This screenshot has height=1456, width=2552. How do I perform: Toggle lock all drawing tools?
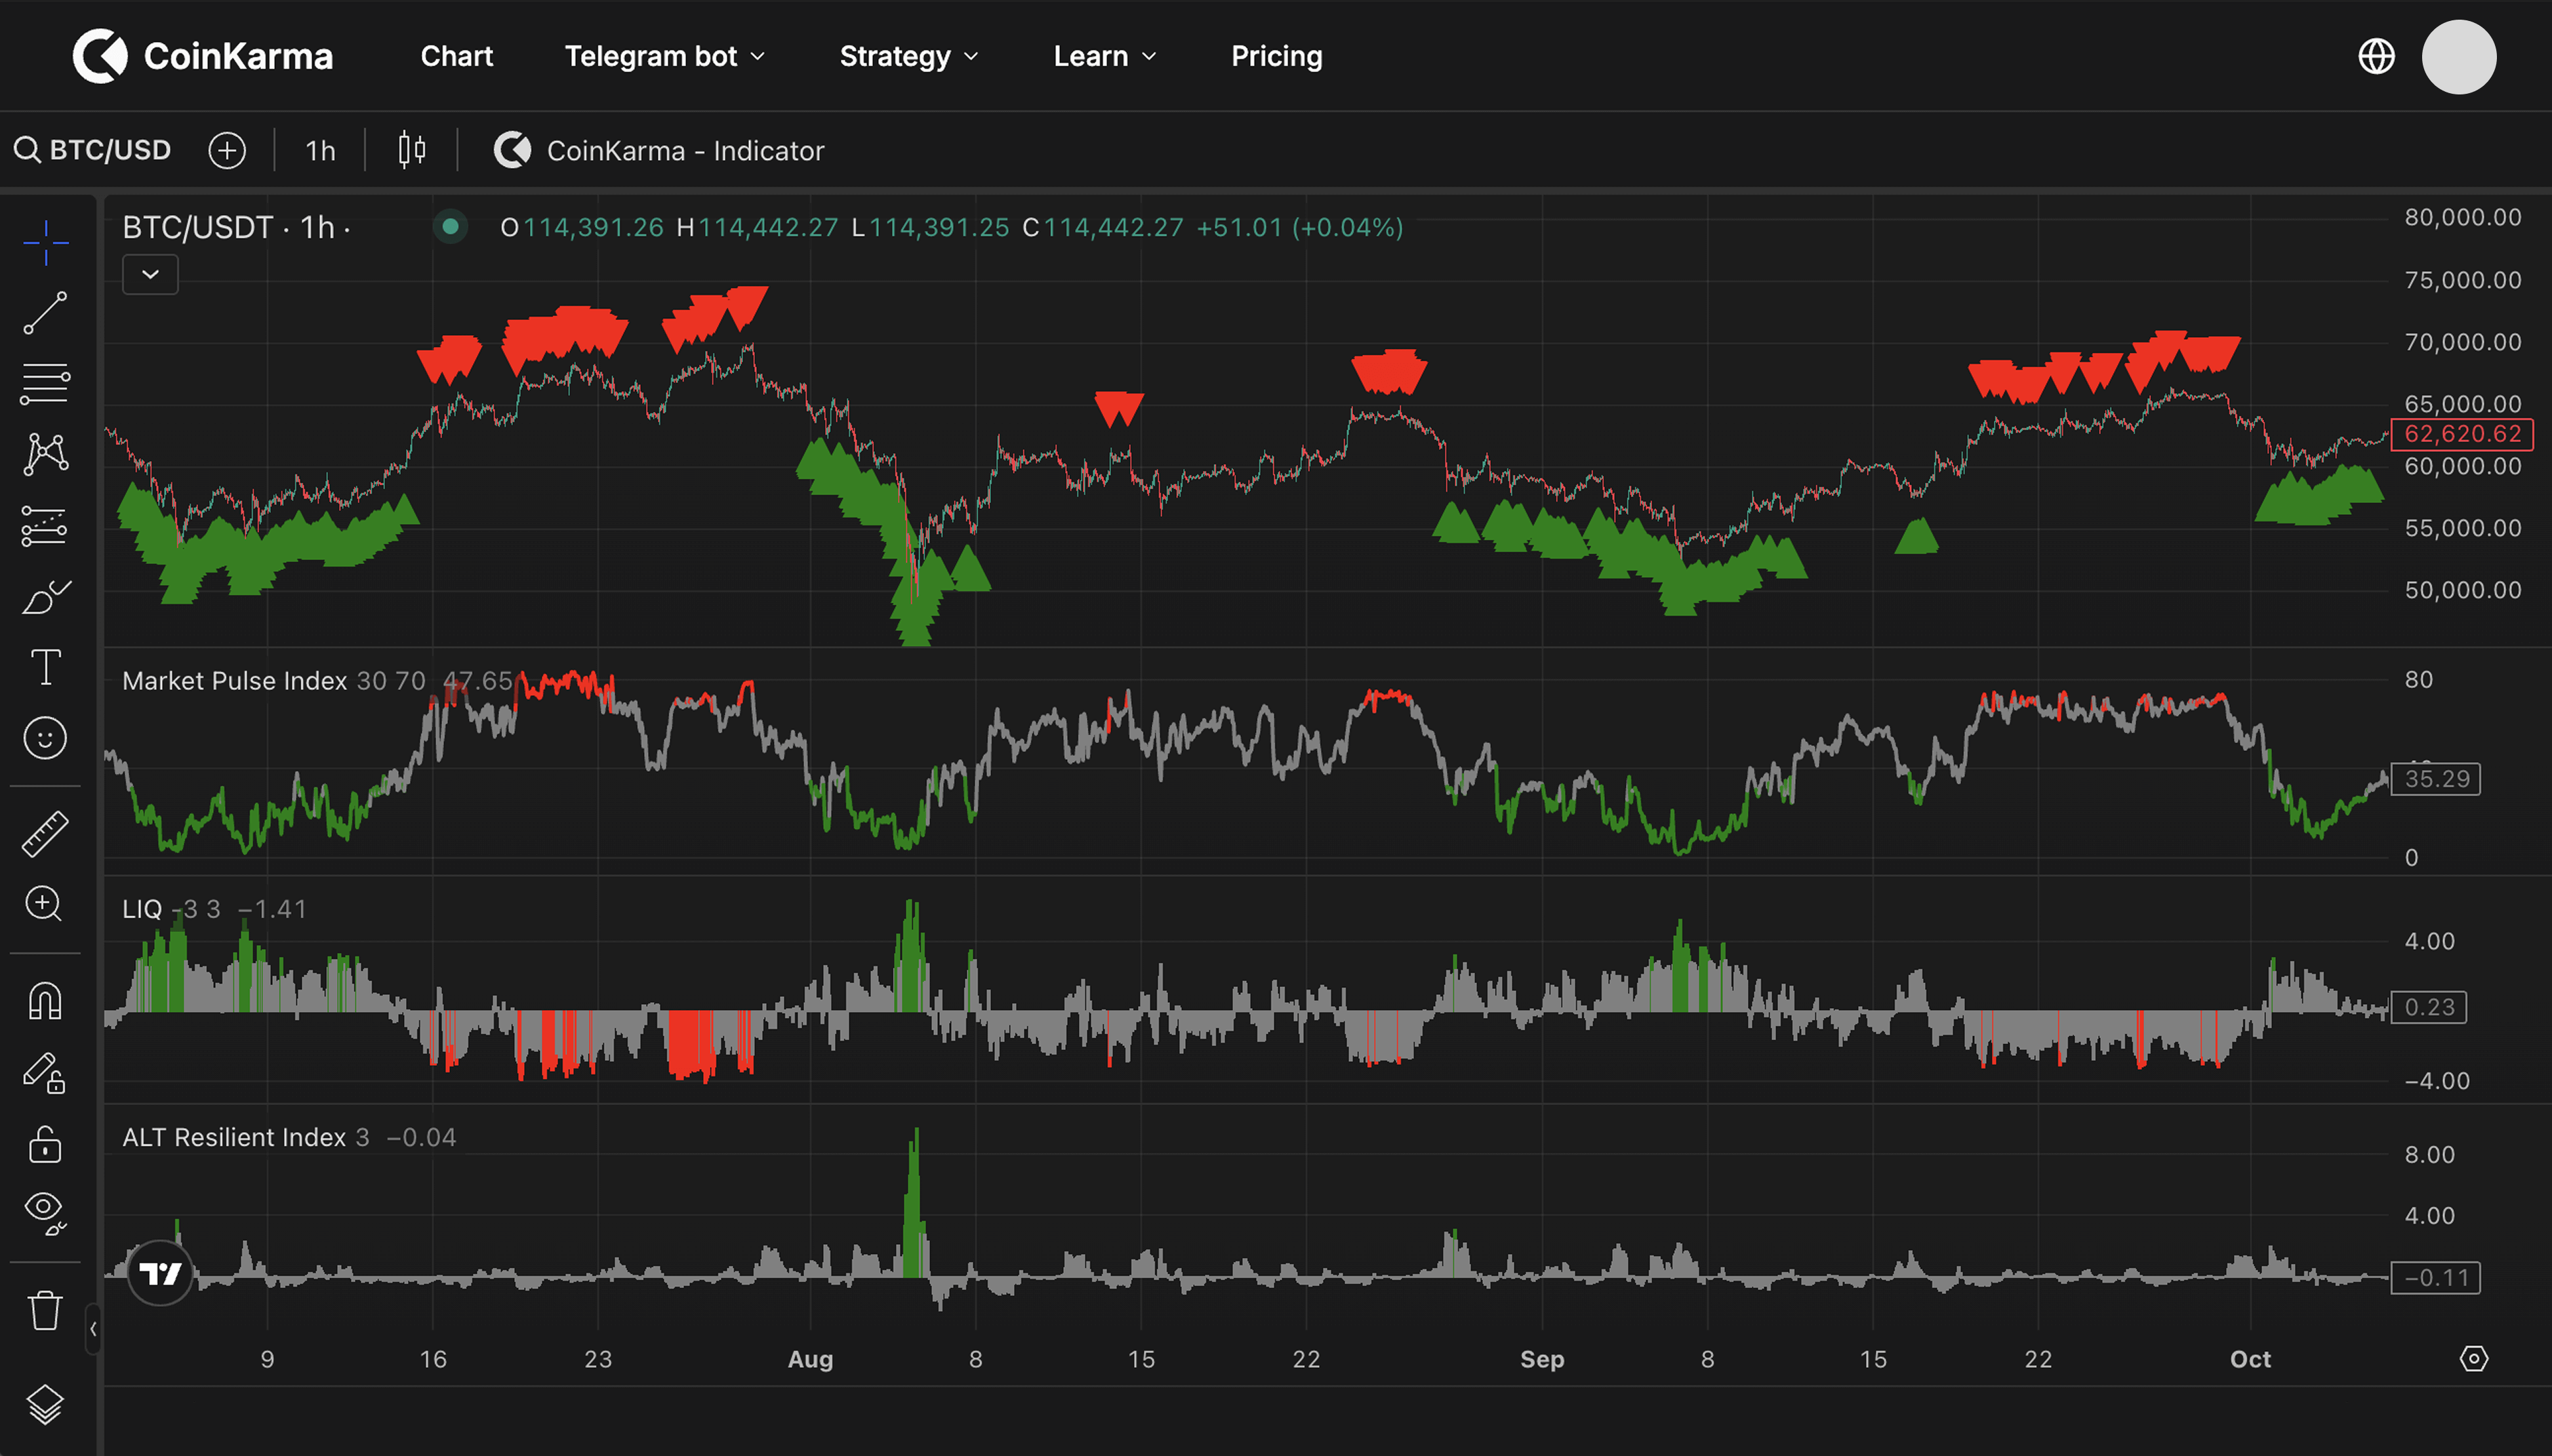45,1144
